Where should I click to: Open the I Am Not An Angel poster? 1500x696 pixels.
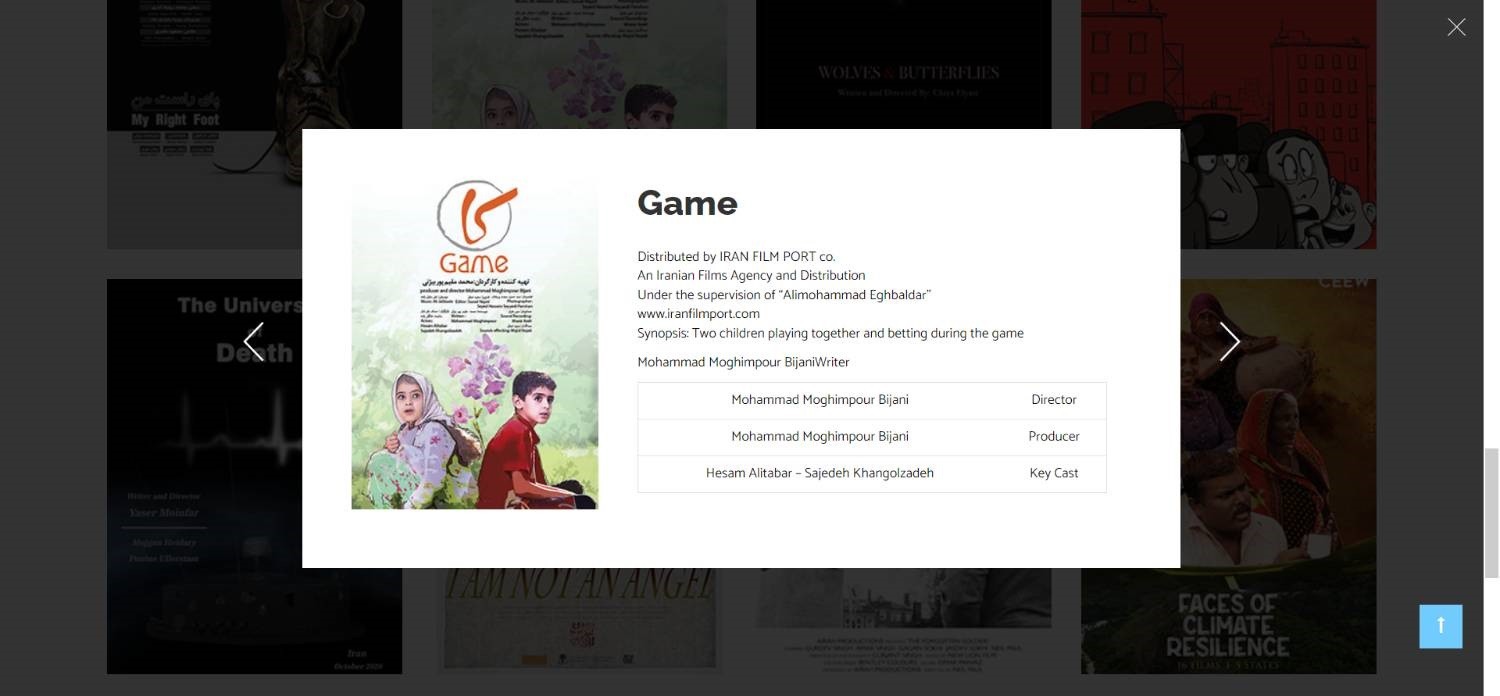point(578,620)
